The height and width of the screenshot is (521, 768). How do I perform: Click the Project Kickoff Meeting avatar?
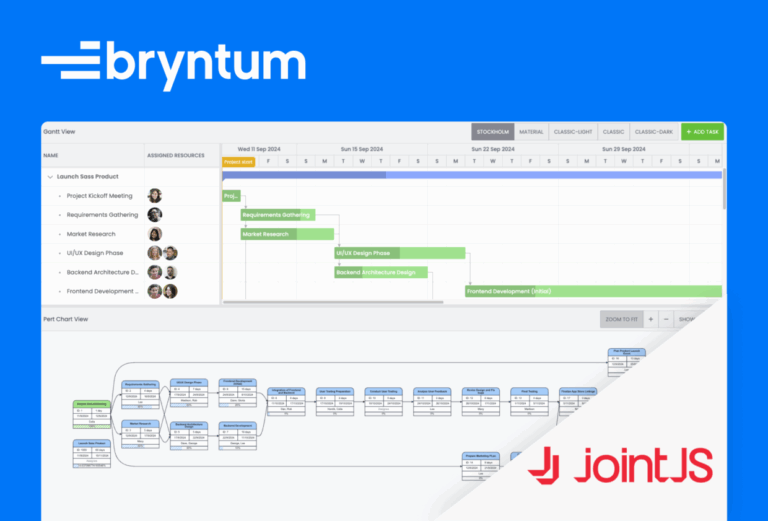pyautogui.click(x=155, y=196)
